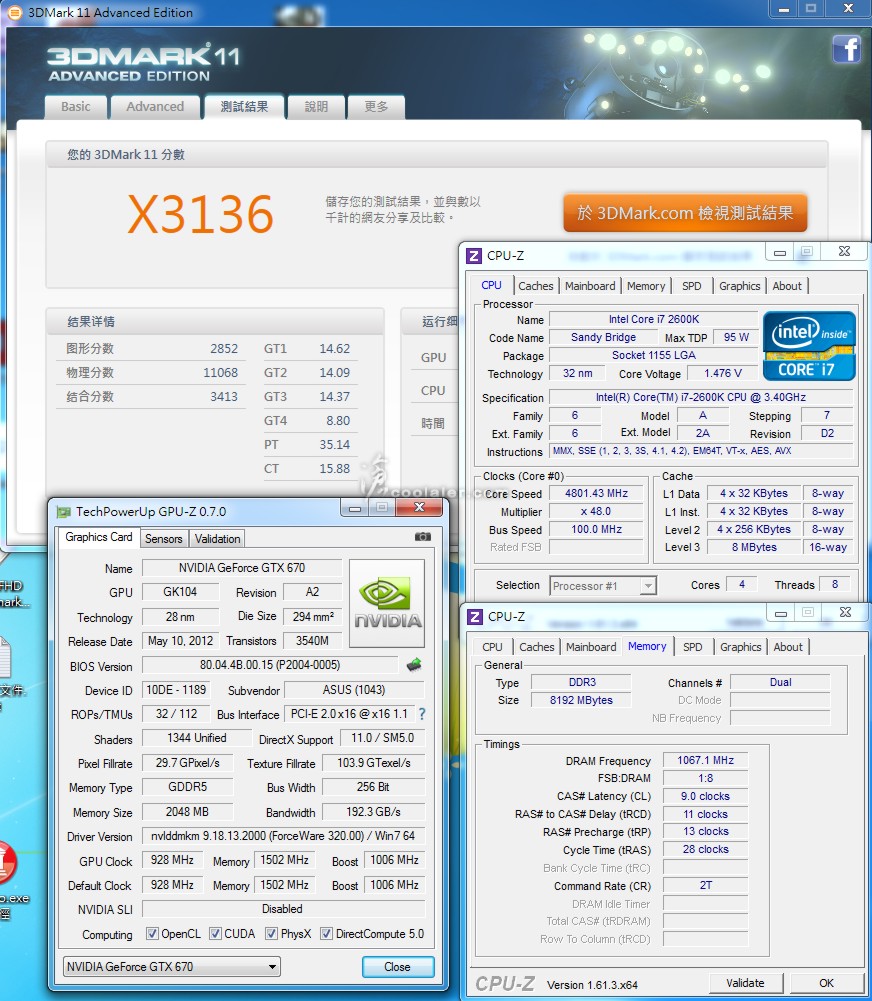Image resolution: width=872 pixels, height=1001 pixels.
Task: Open Mainboard tab in CPU-Z CPU window
Action: point(590,286)
